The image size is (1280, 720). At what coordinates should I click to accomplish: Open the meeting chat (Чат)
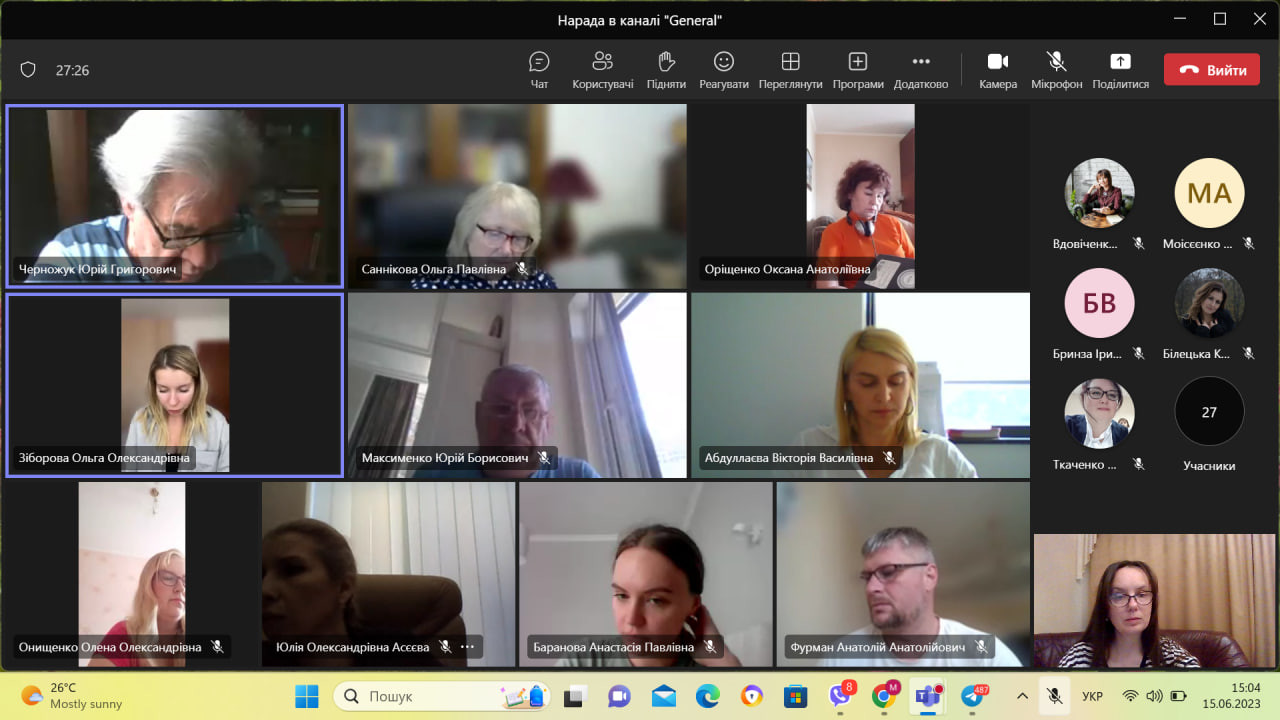(539, 70)
